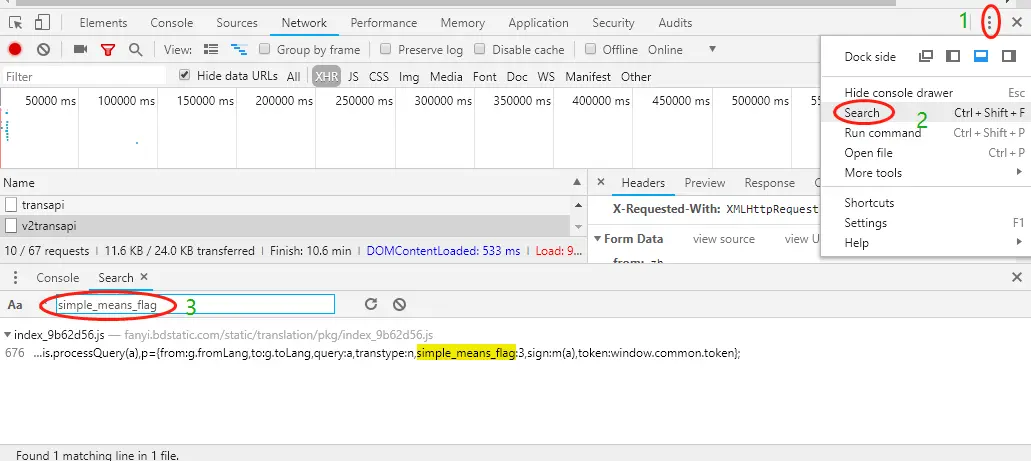The width and height of the screenshot is (1031, 461).
Task: Open the Application panel tab
Action: pyautogui.click(x=538, y=23)
